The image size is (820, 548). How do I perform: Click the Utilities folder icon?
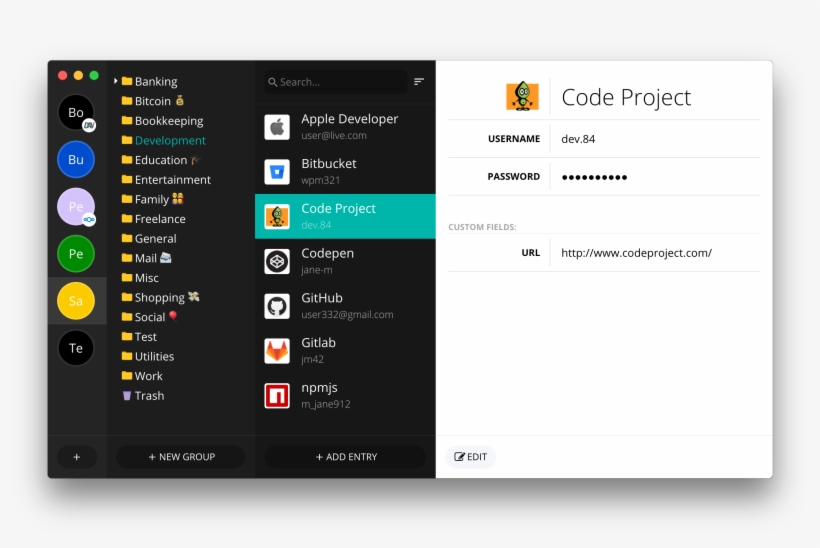coord(127,356)
